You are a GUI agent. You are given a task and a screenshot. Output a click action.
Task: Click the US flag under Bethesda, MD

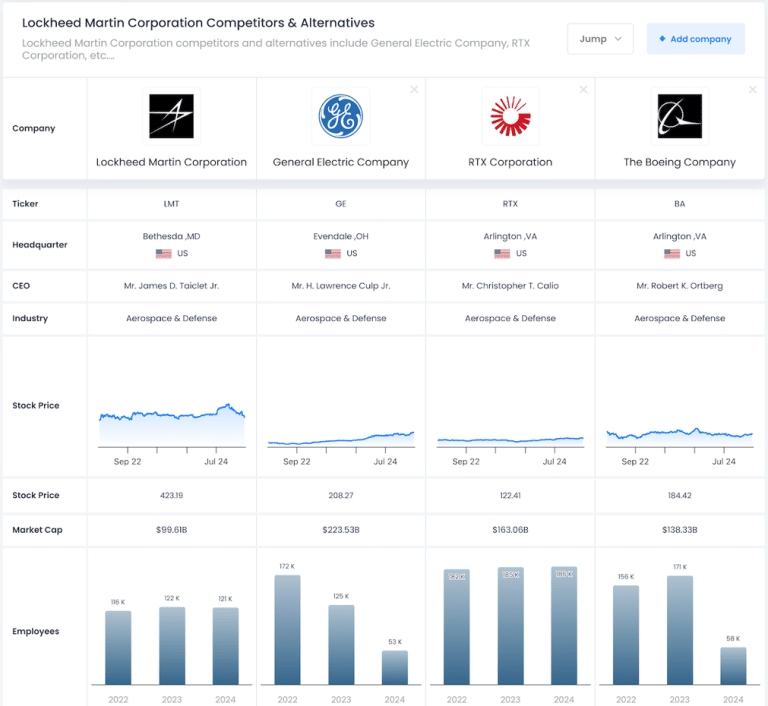[x=164, y=254]
